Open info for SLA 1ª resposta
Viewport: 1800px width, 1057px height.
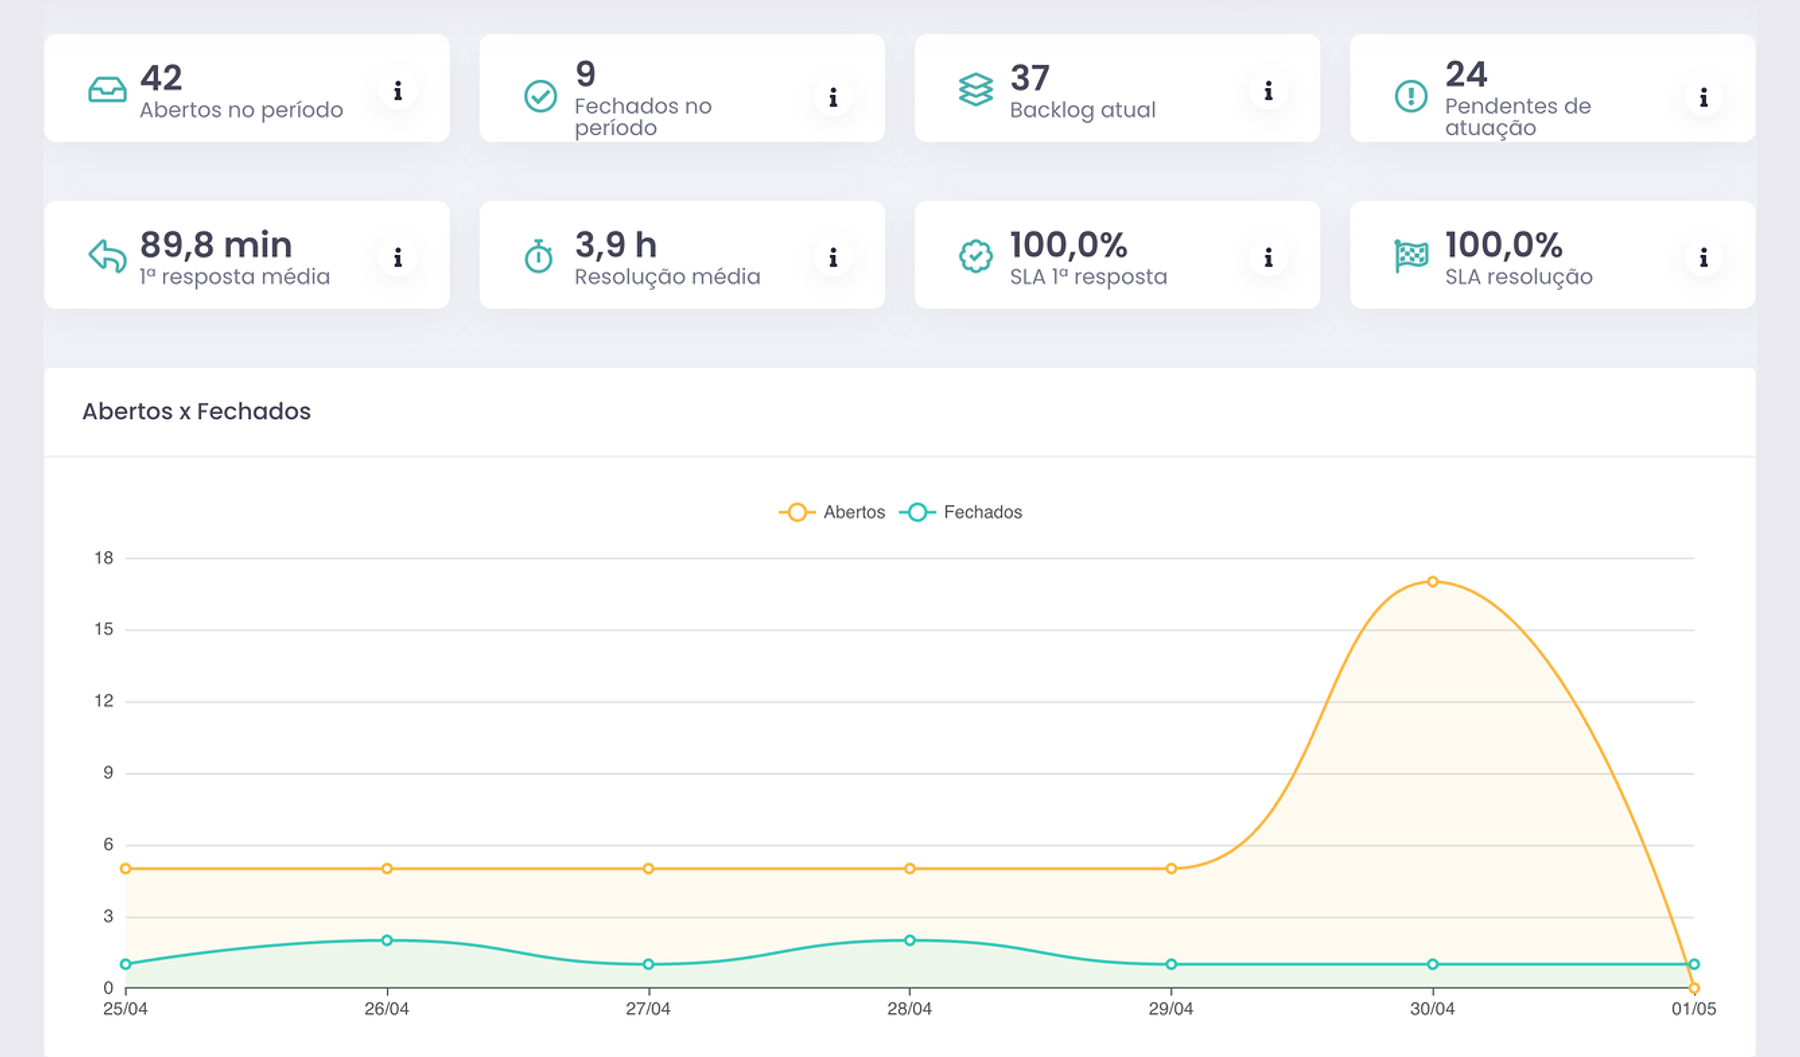1268,258
